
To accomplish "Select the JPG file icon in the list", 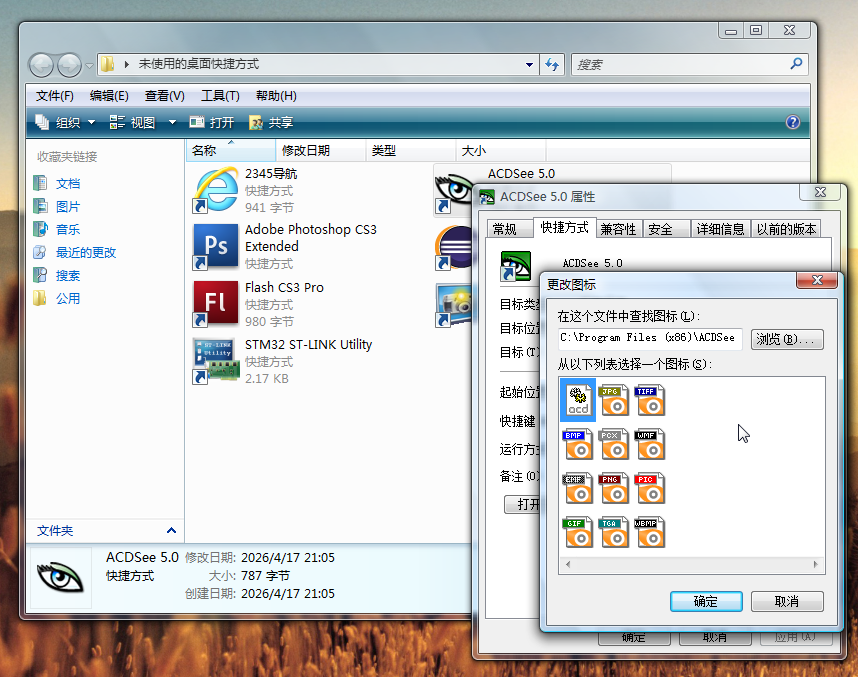I will click(613, 400).
